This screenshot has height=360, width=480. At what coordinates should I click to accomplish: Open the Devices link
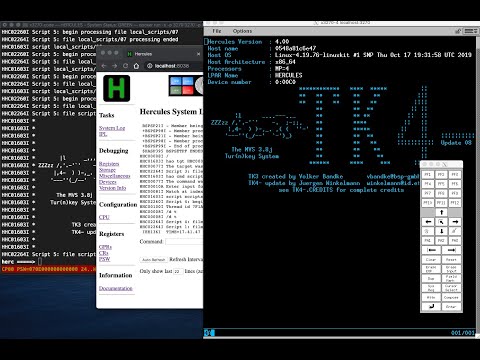[x=108, y=182]
